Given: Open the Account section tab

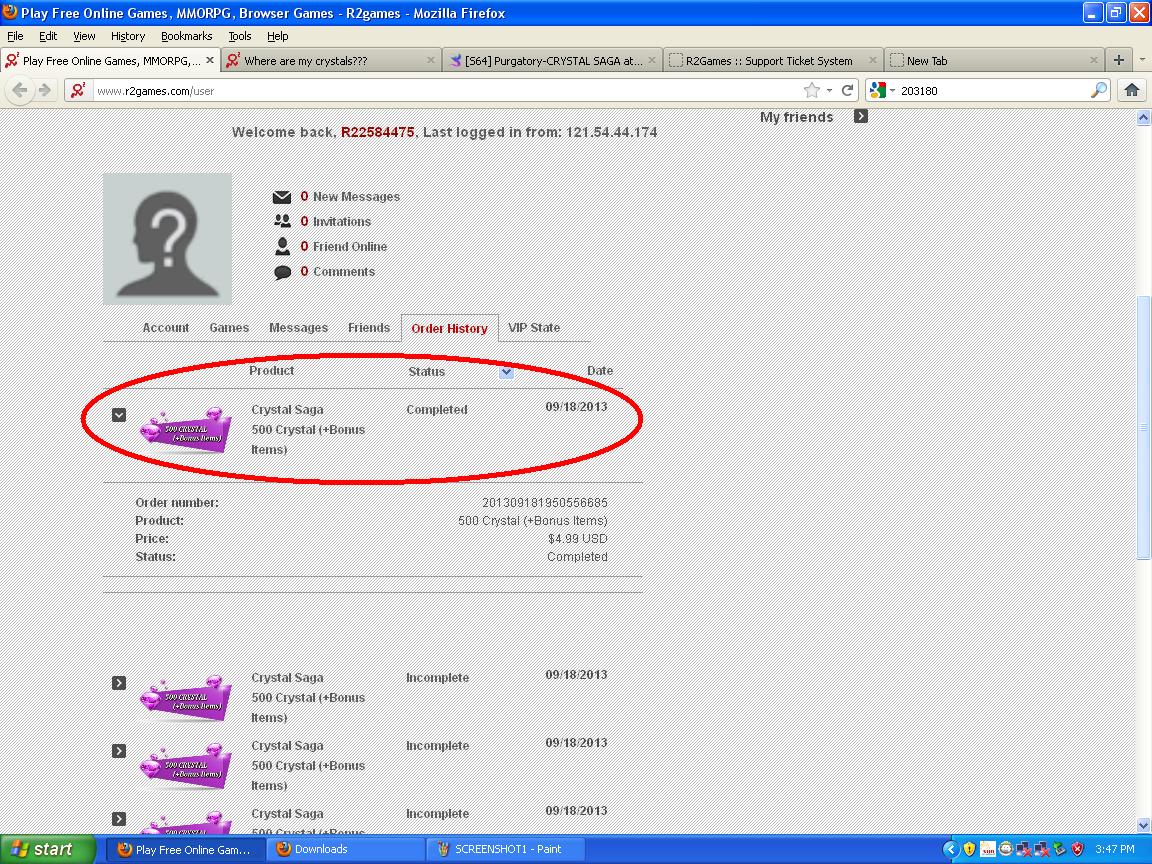Looking at the screenshot, I should [x=165, y=328].
